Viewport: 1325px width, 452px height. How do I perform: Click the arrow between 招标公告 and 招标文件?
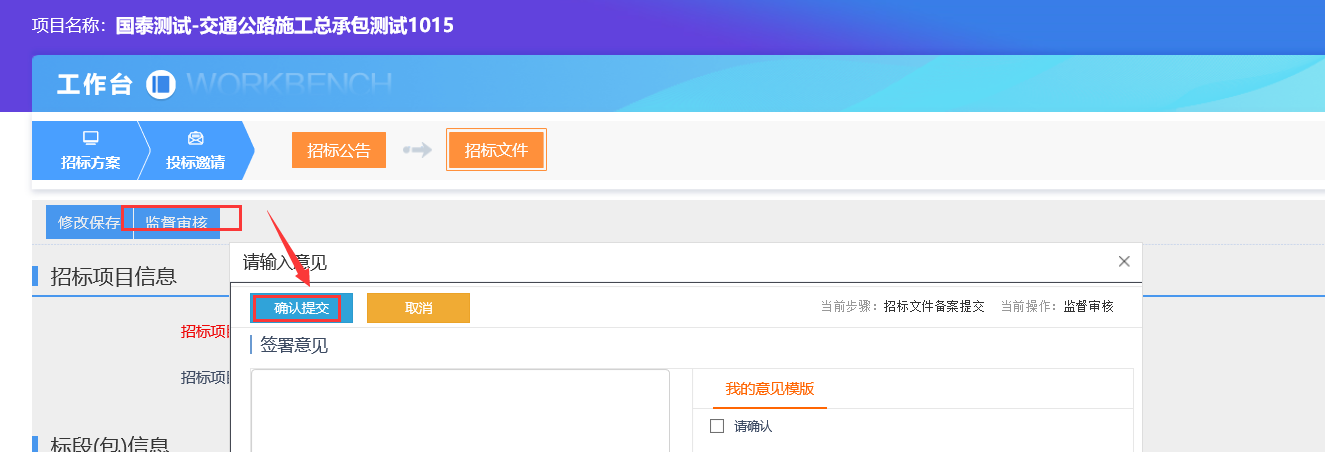(x=416, y=151)
